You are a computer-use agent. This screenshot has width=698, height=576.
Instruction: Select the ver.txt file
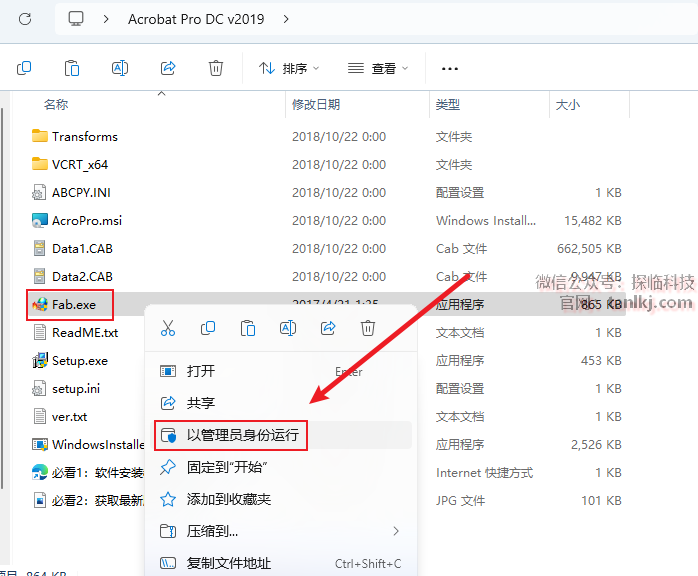(59, 417)
